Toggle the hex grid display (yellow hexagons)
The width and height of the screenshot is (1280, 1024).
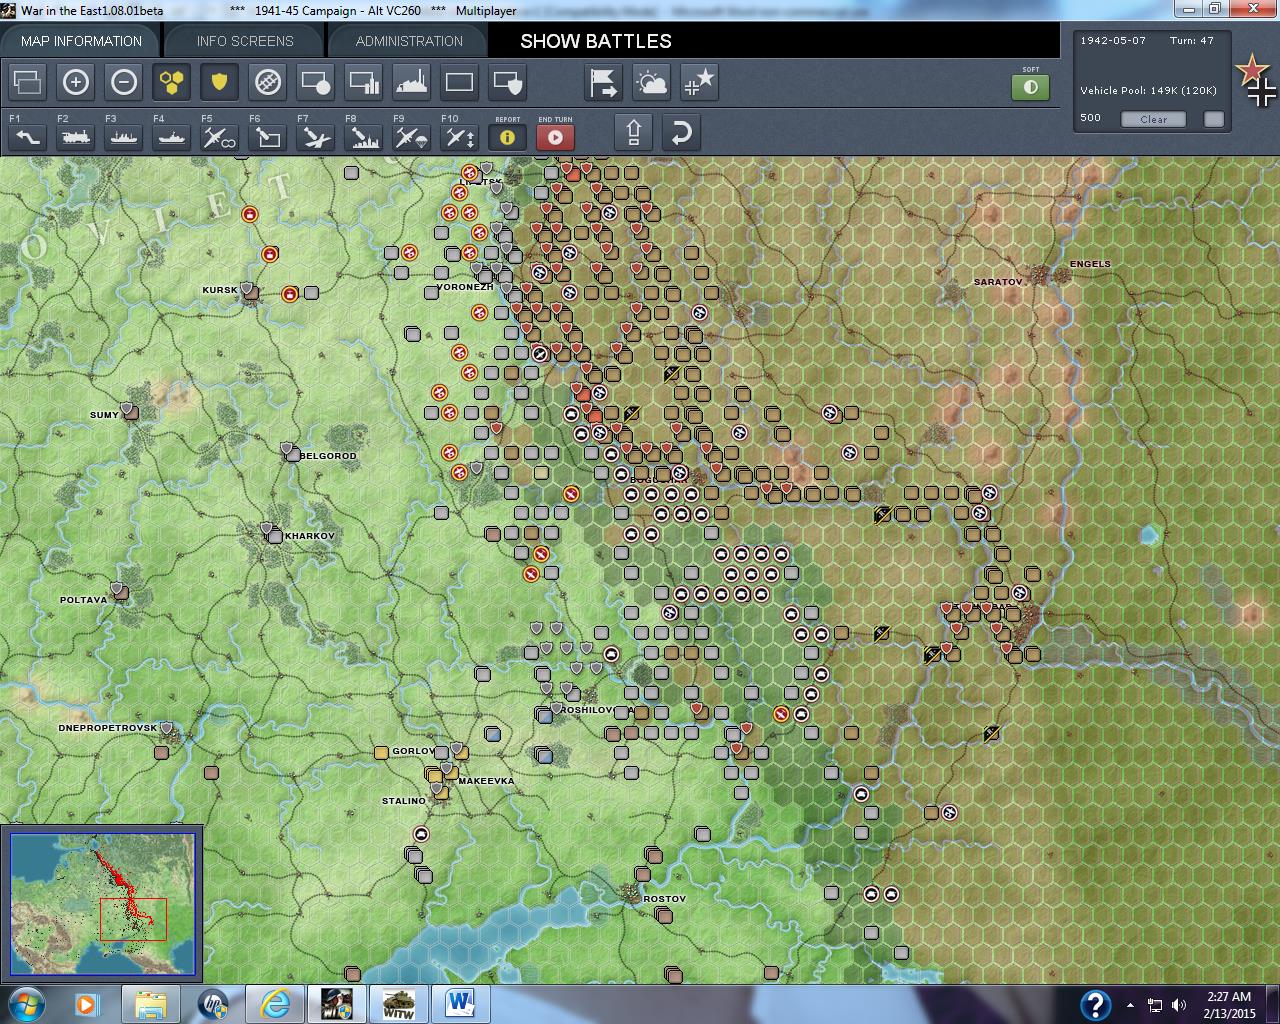coord(172,82)
